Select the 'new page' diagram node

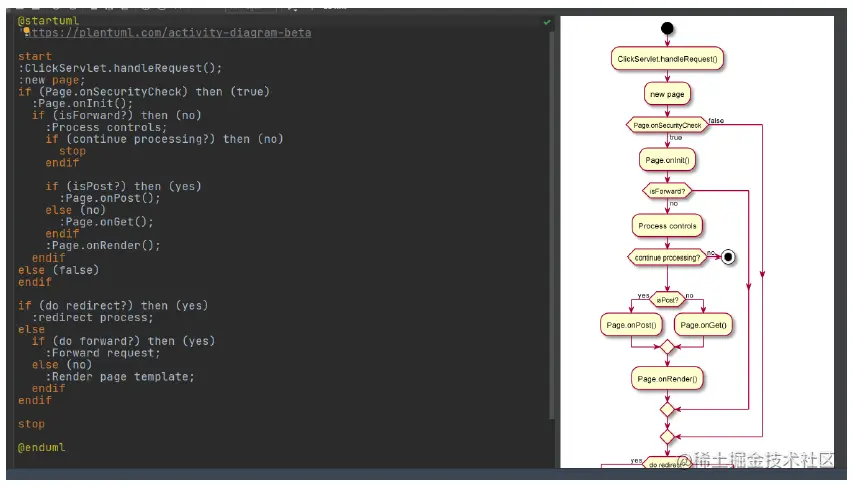pos(667,94)
